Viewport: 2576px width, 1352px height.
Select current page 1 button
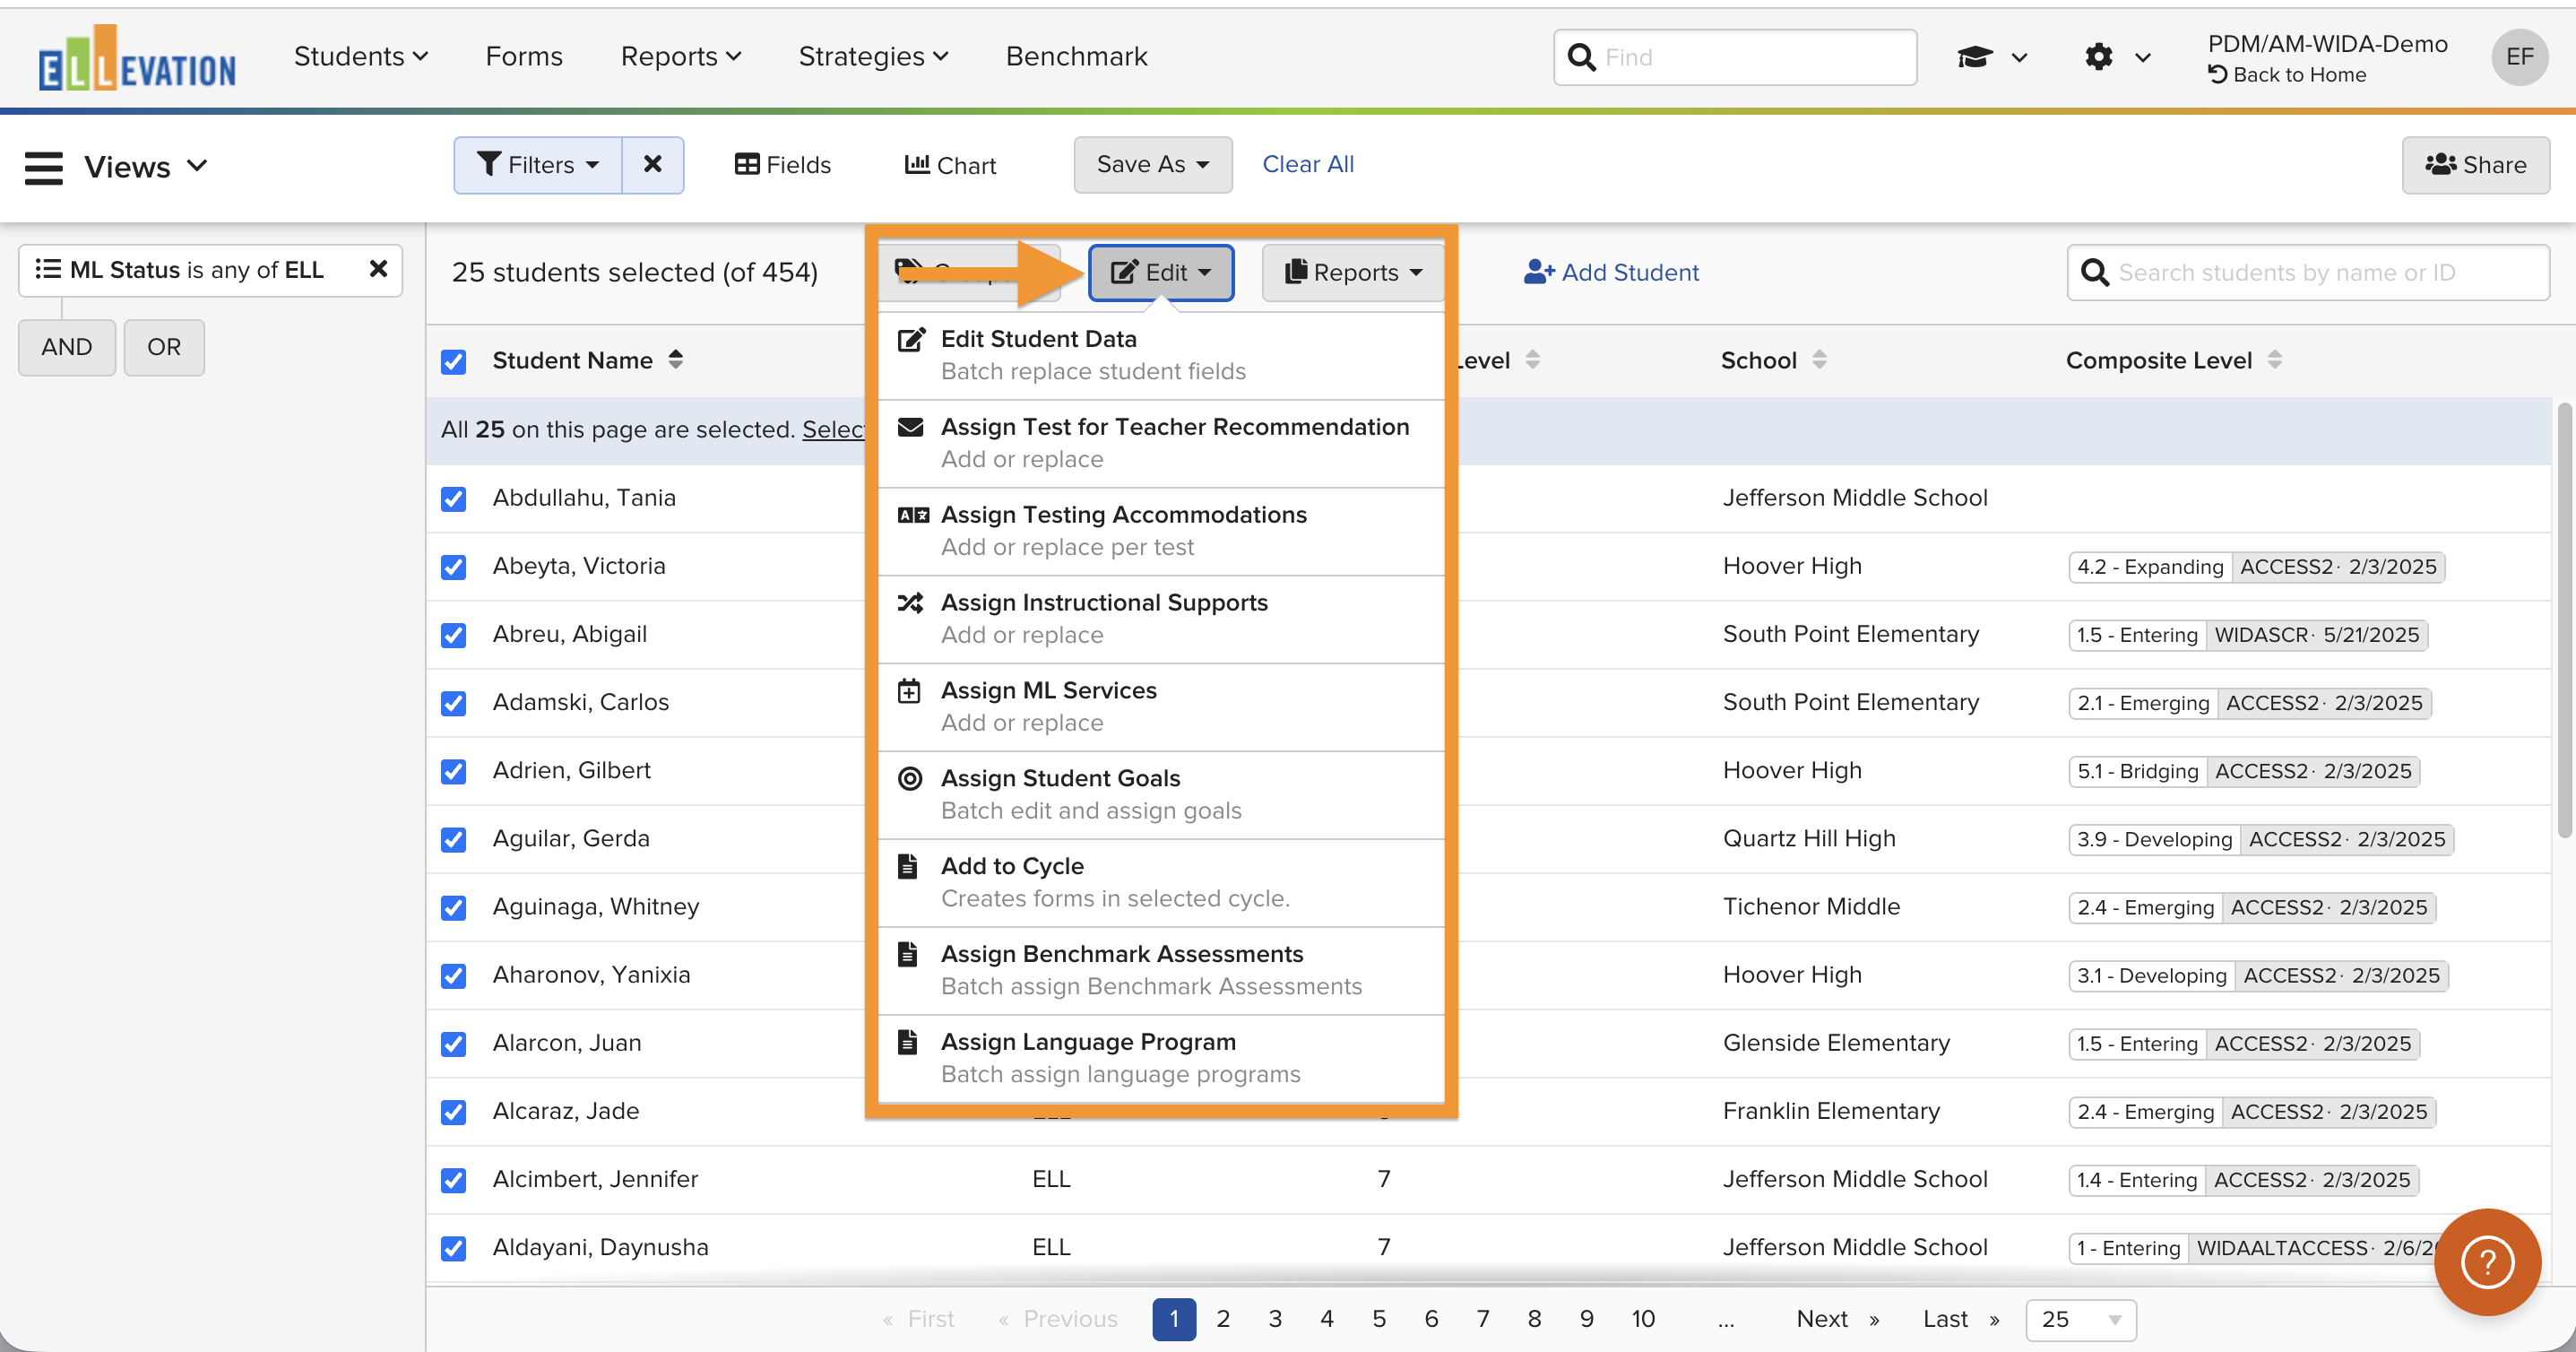coord(1174,1319)
